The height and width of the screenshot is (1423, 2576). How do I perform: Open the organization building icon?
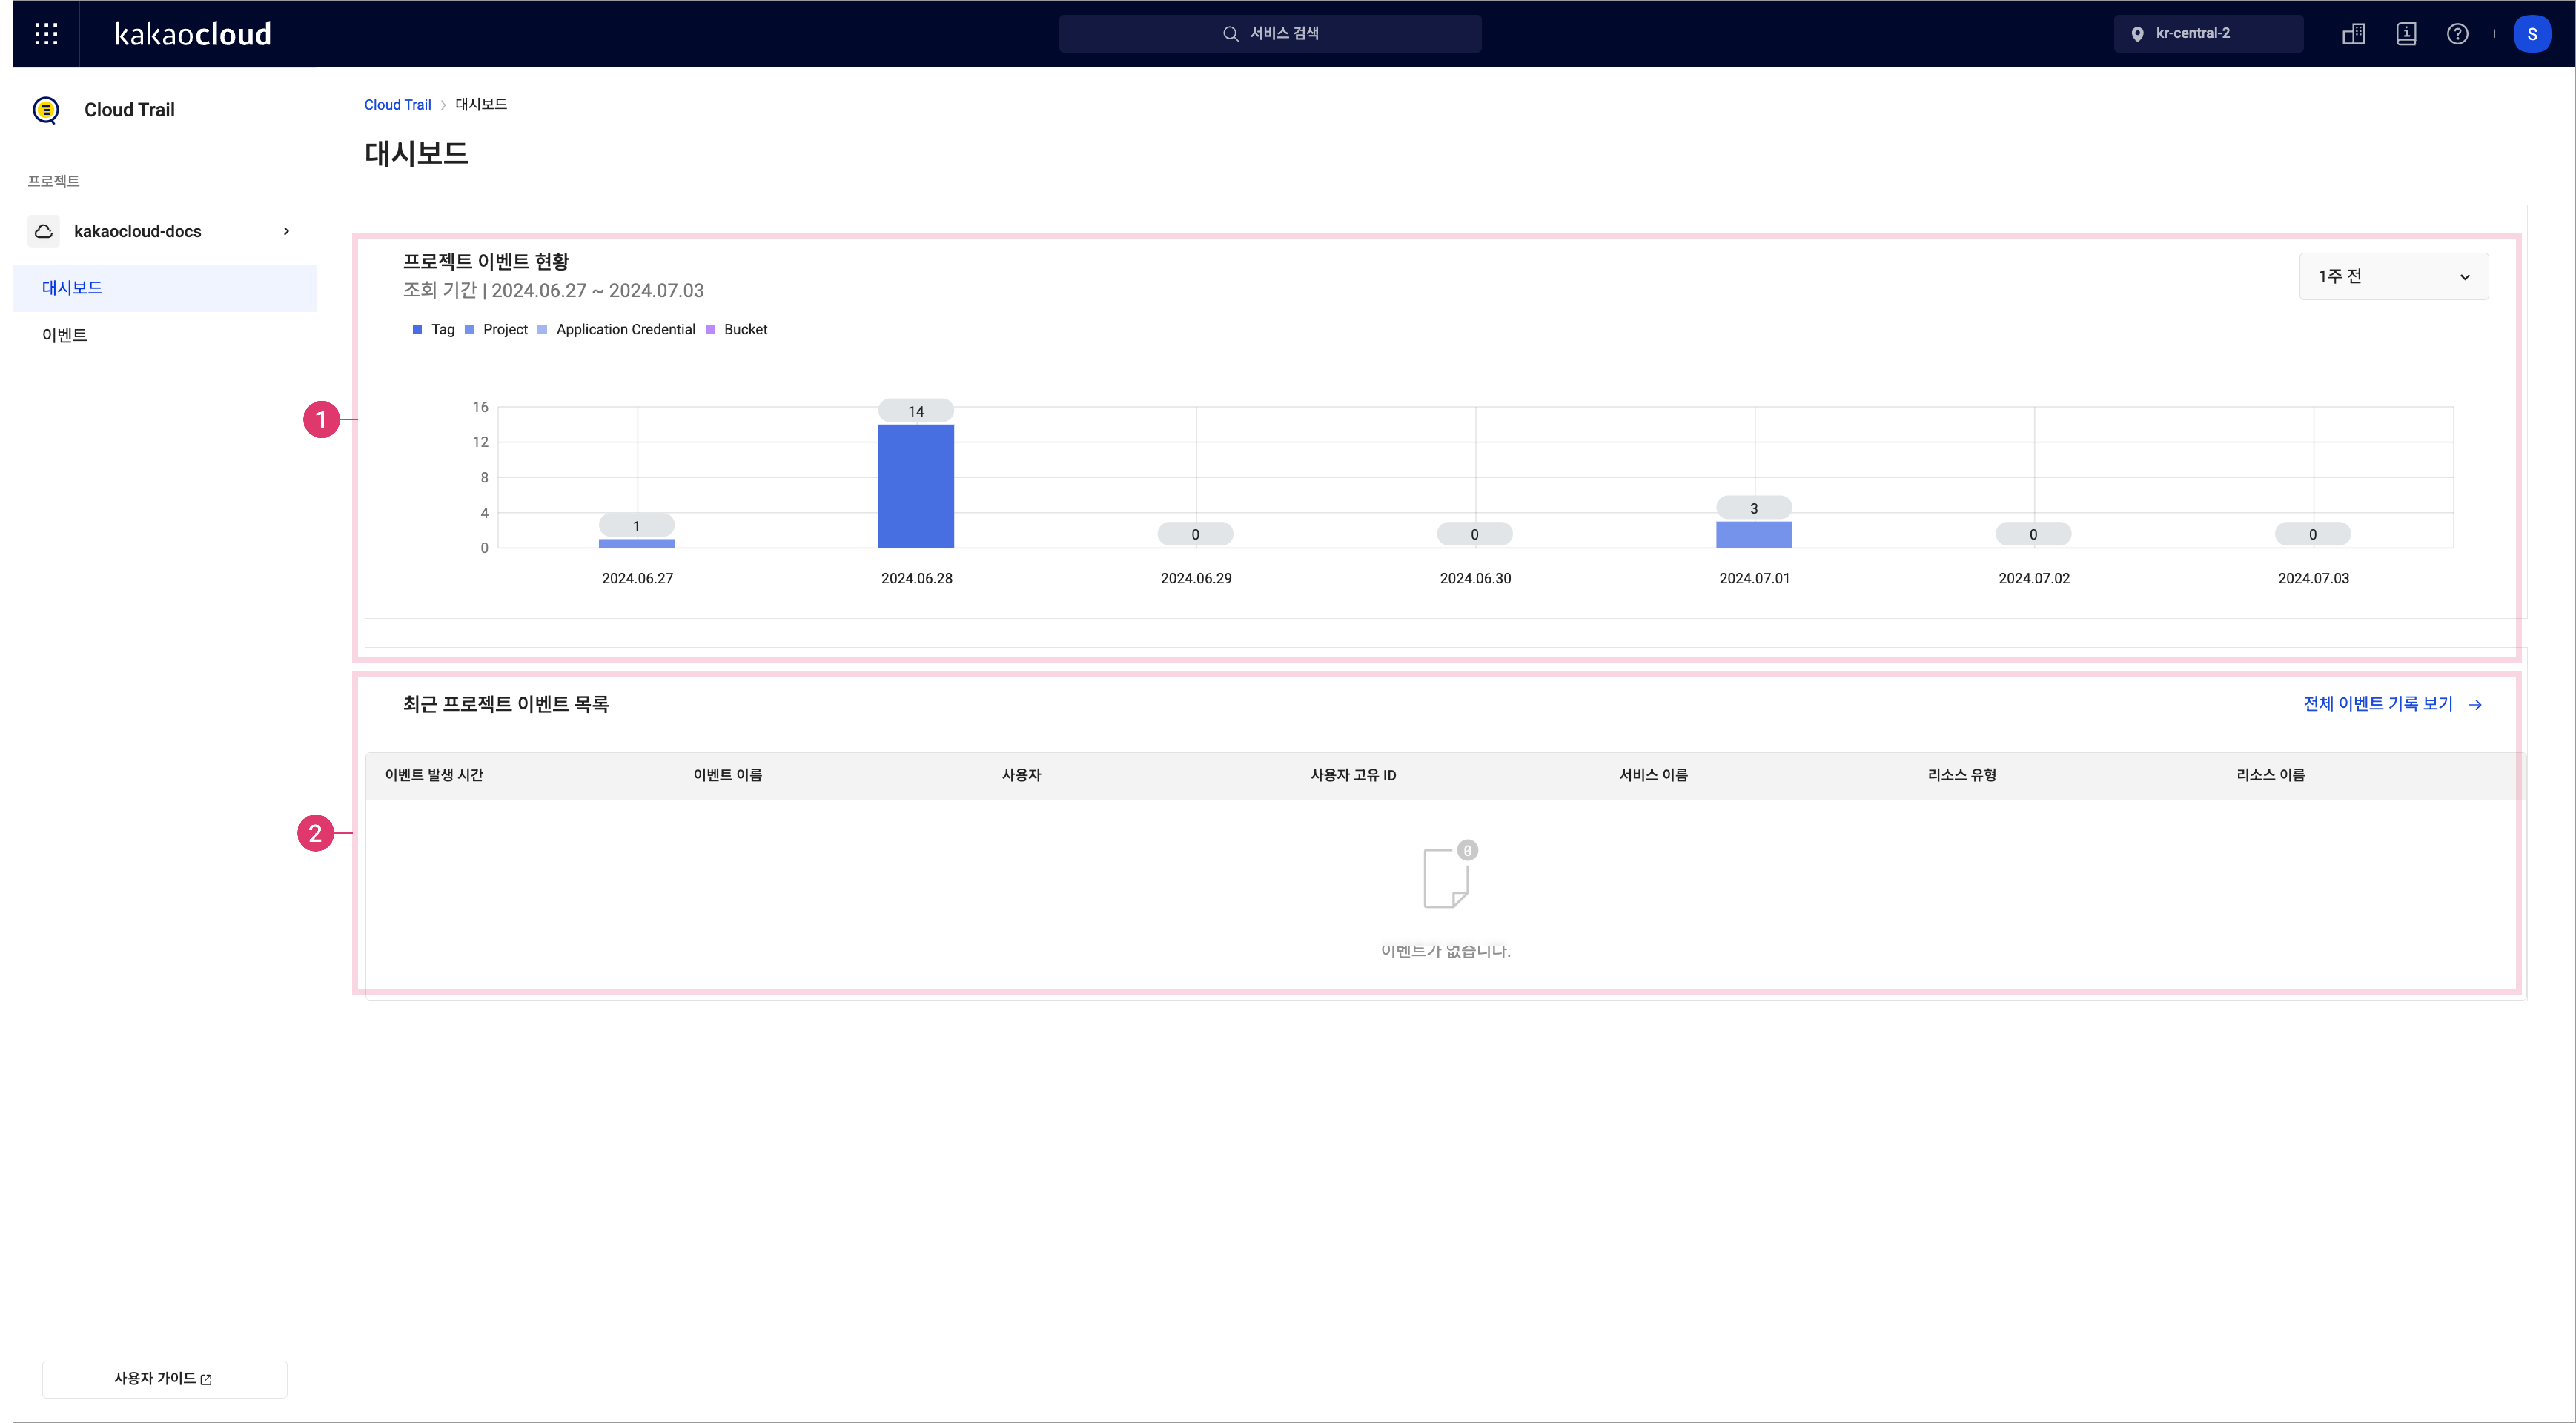(2354, 34)
